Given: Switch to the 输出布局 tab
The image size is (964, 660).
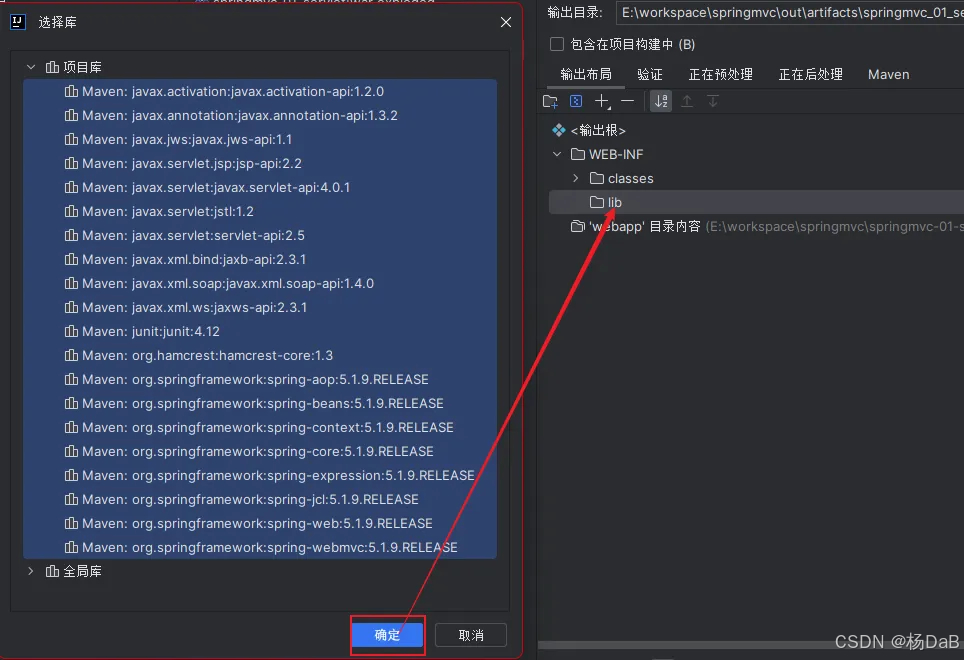Looking at the screenshot, I should (x=586, y=74).
